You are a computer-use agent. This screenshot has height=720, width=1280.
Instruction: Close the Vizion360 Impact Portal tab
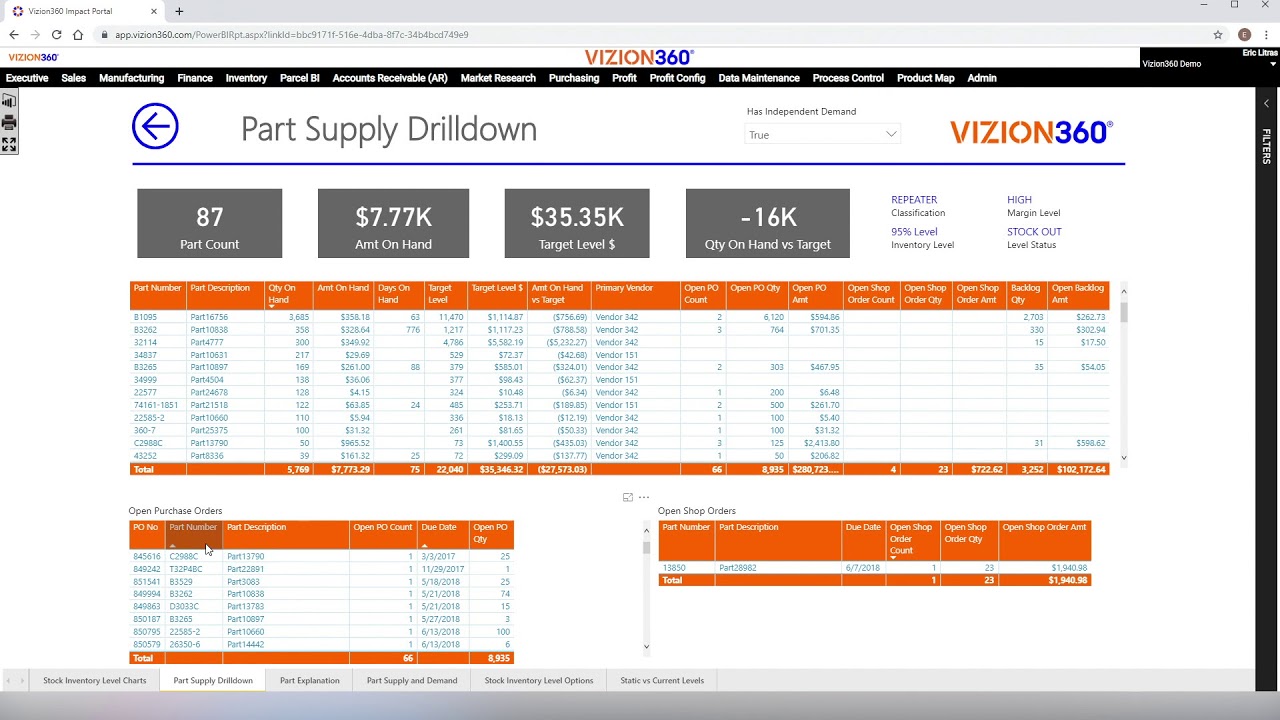pyautogui.click(x=154, y=11)
